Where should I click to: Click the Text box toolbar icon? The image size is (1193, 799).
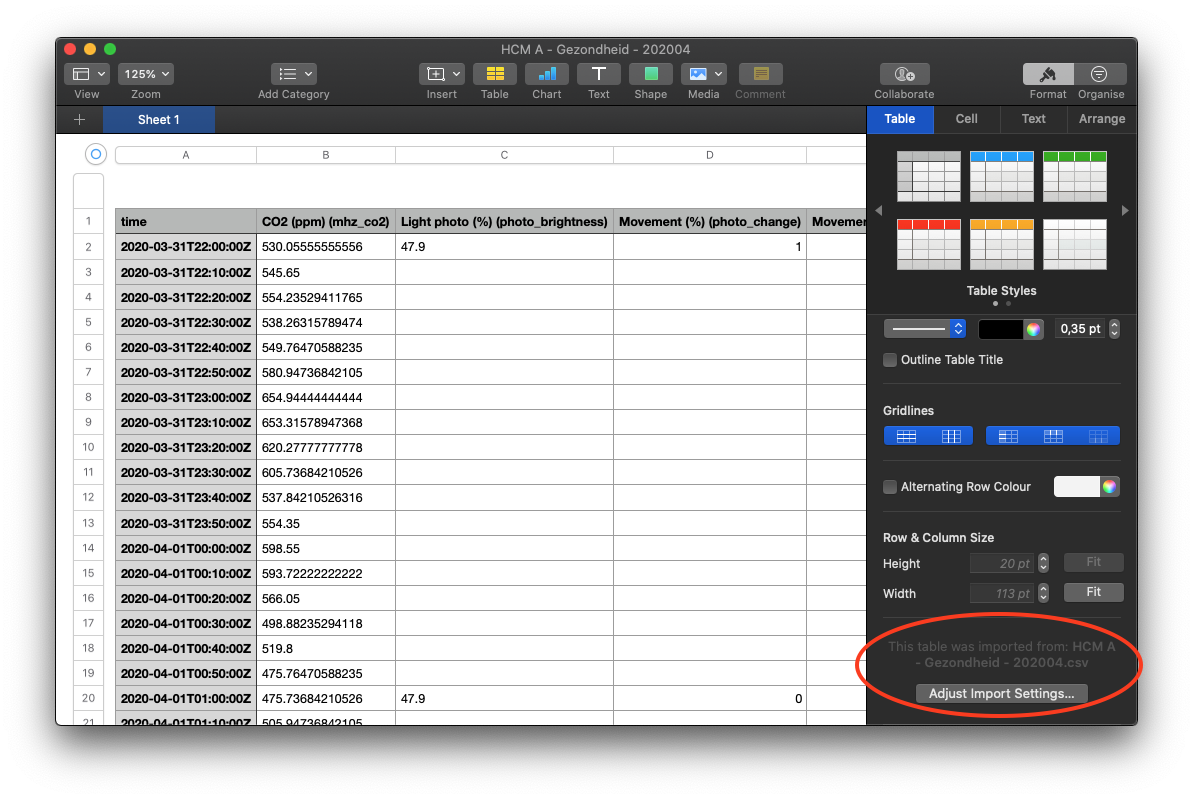tap(598, 74)
